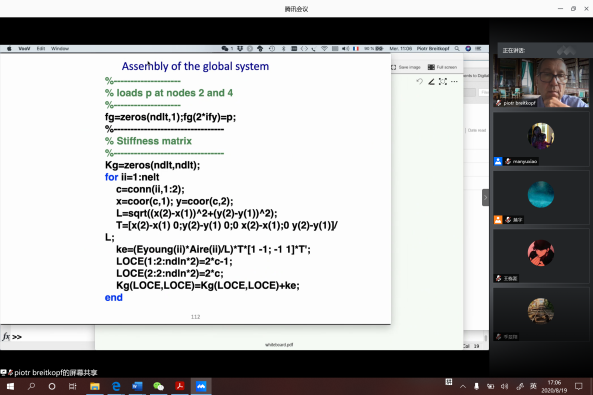
Task: Expand the hidden system tray icons chevron
Action: 463,386
